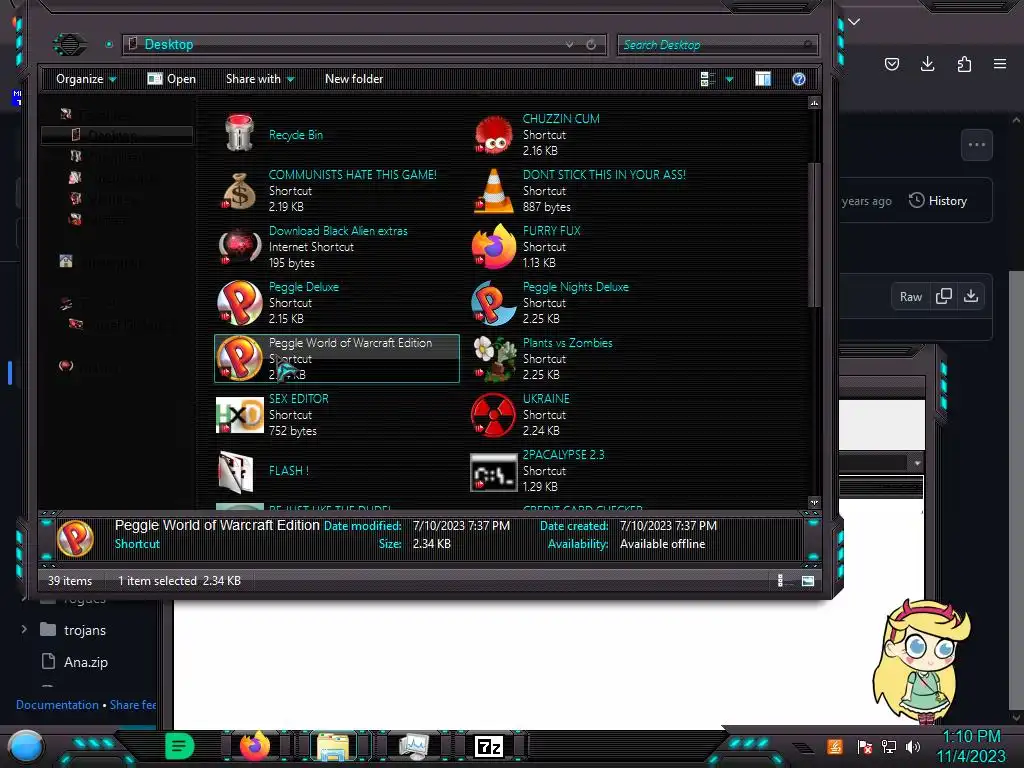Select the HxD hex editor shortcut icon
Screen dimensions: 1024x768
tap(239, 415)
